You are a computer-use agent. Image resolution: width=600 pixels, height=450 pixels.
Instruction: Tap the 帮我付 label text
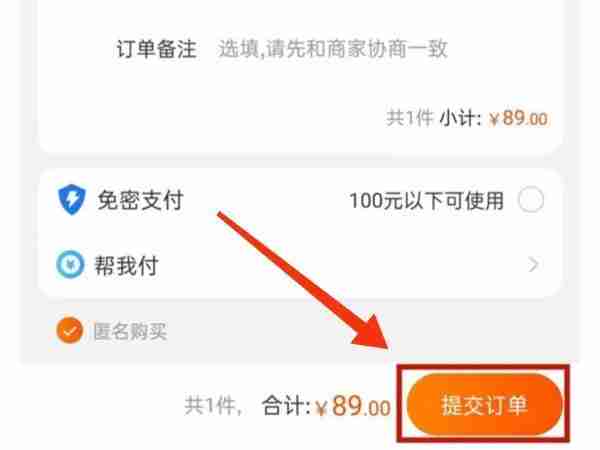(x=126, y=265)
